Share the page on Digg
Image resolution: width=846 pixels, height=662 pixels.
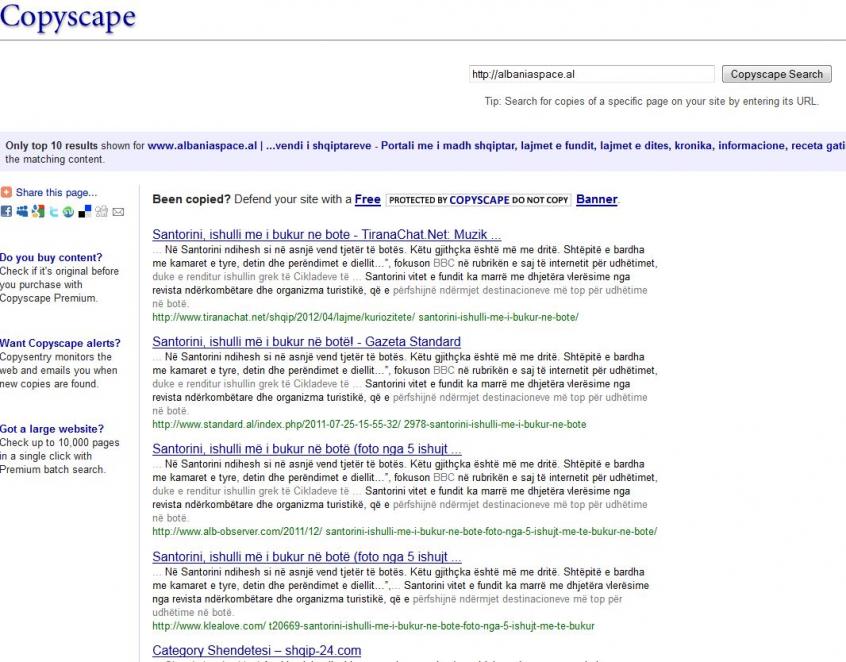pos(101,211)
